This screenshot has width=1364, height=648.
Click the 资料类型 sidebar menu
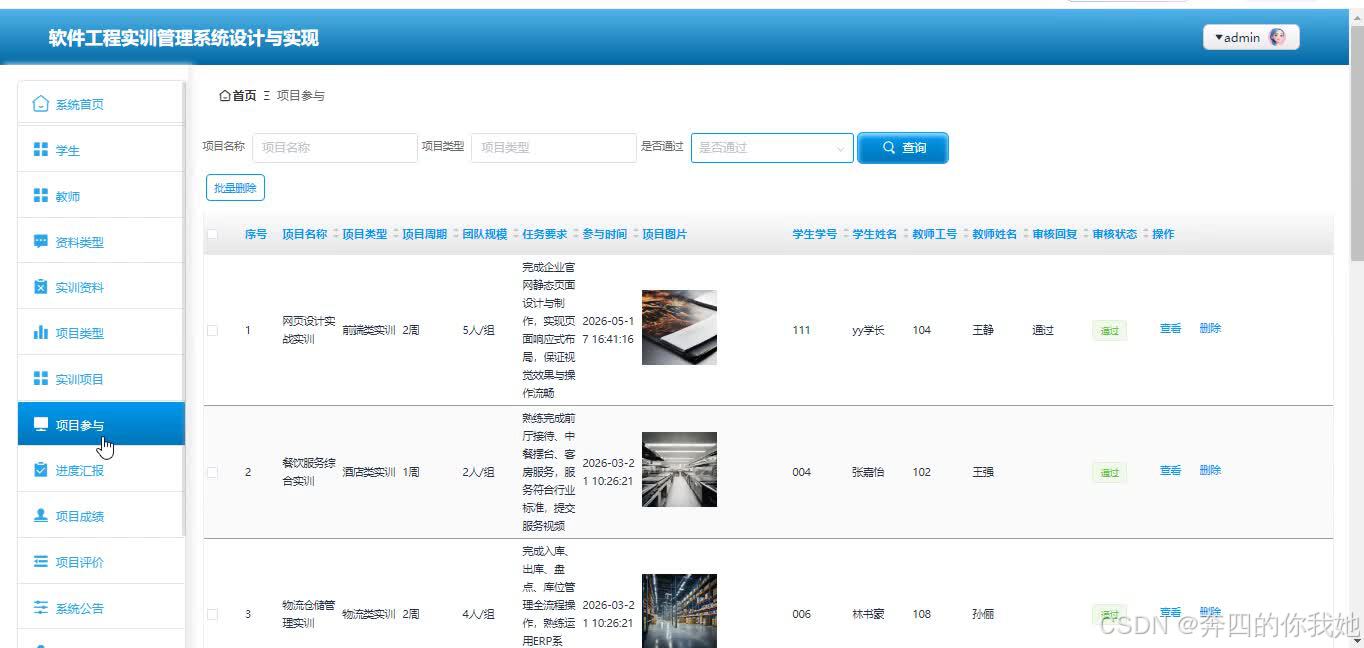click(x=101, y=242)
